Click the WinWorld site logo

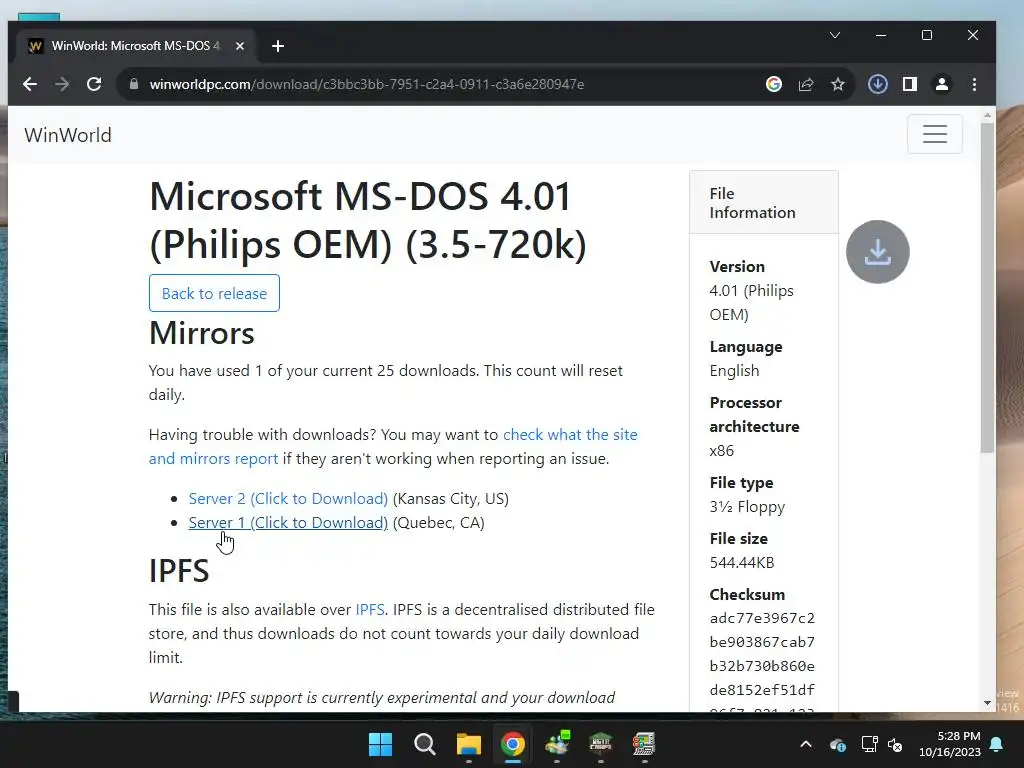click(68, 135)
